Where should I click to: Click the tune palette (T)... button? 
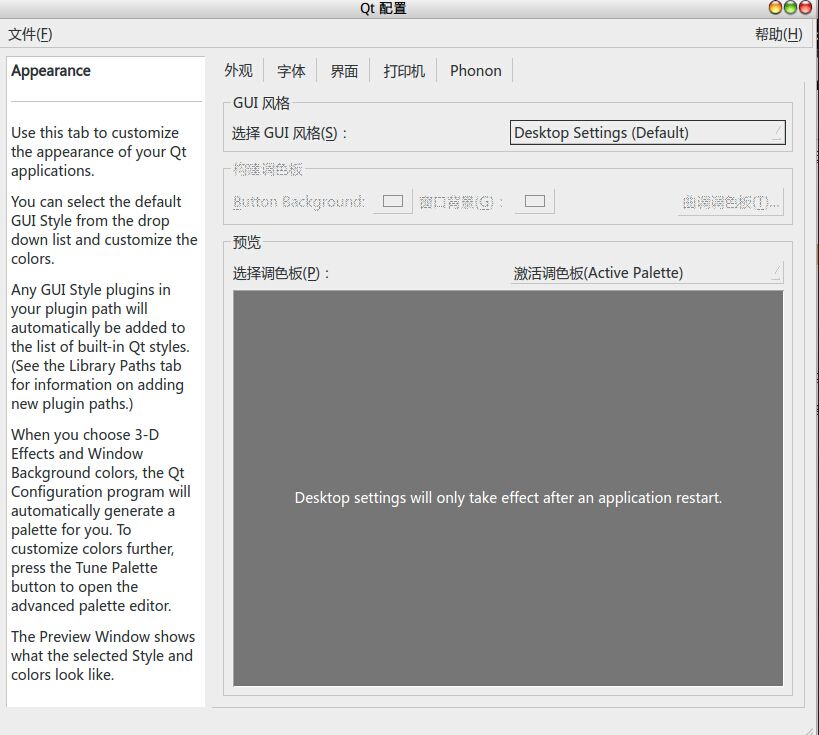(731, 202)
